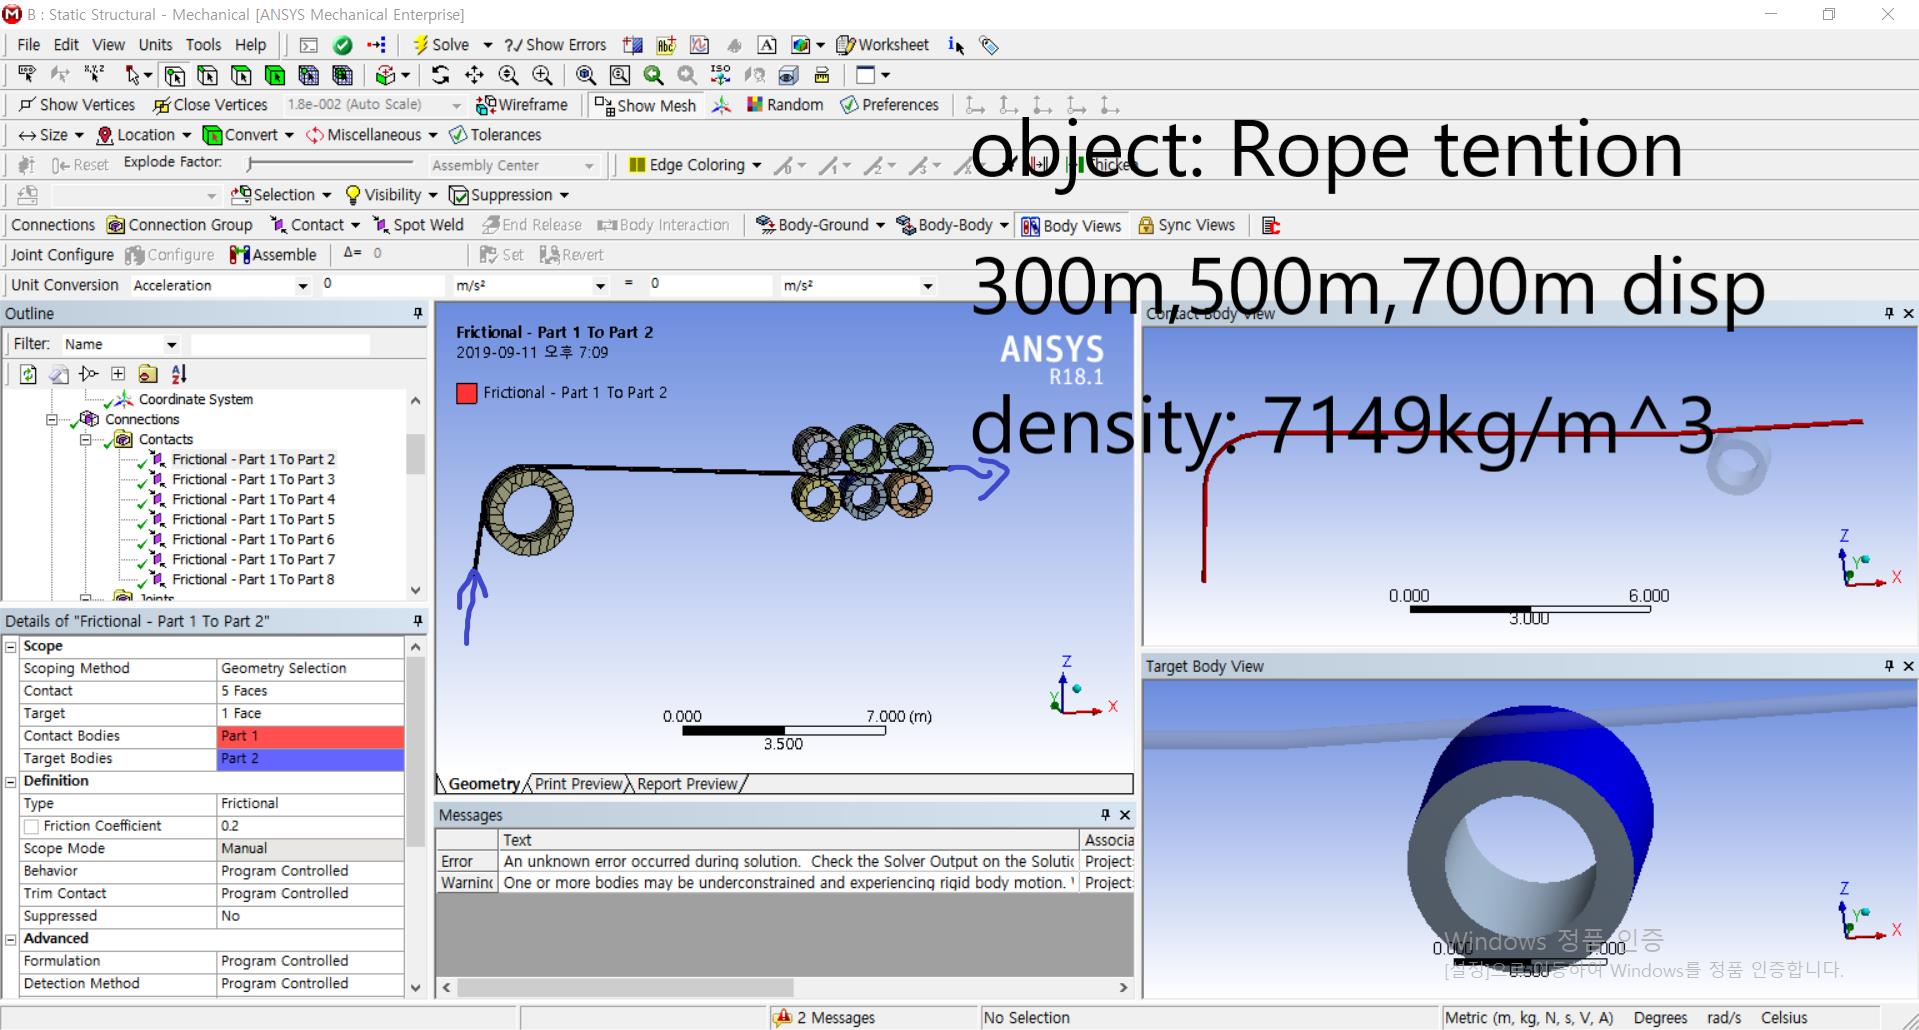Open the Units menu
This screenshot has height=1030, width=1919.
point(155,45)
